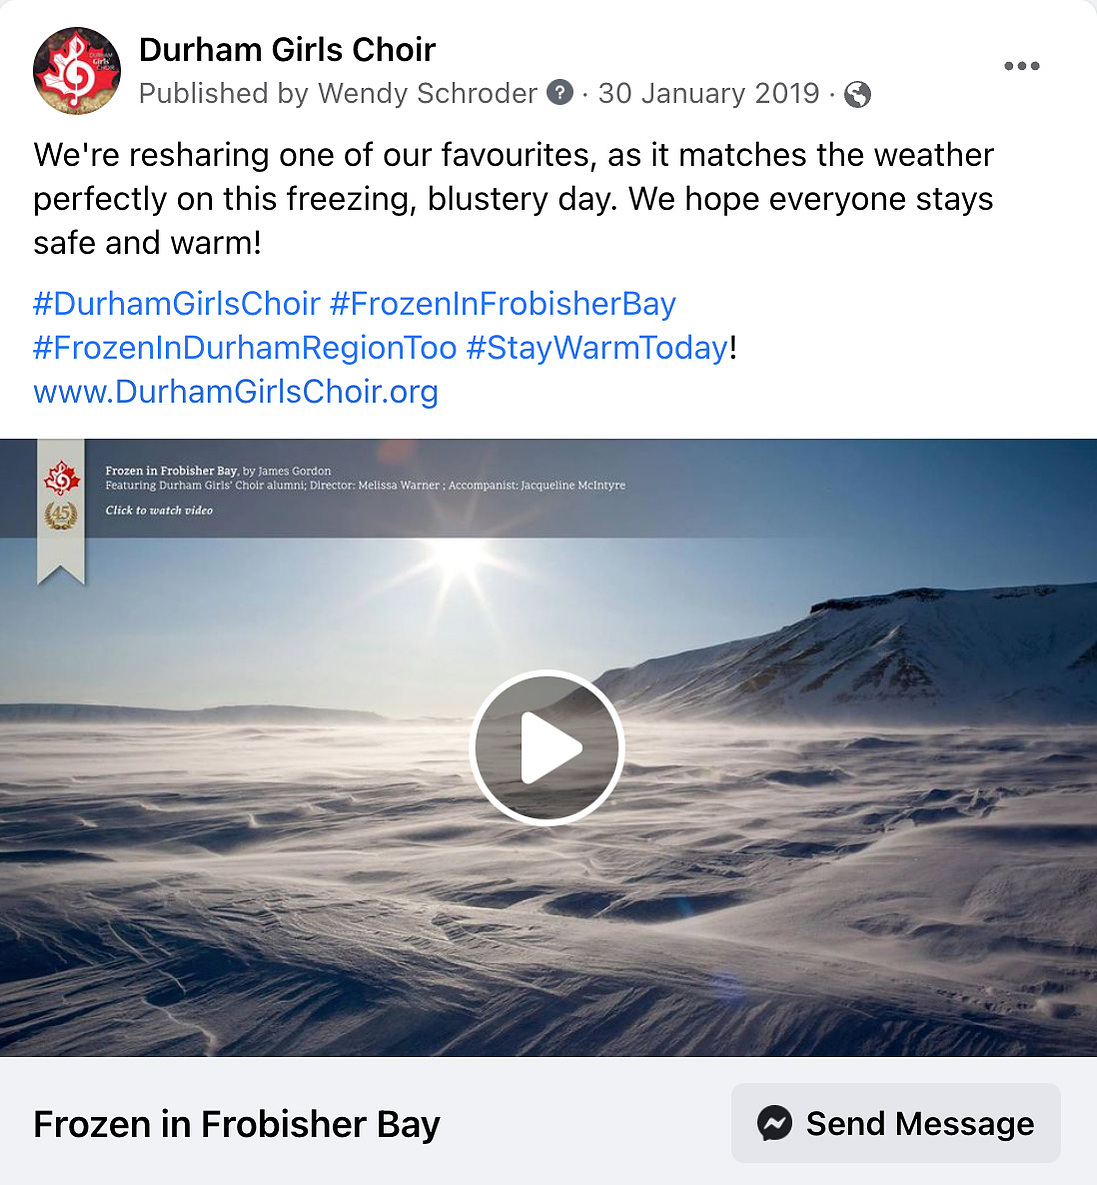
Task: Visit www.DurhamGirlsChoir.org link
Action: coord(236,391)
